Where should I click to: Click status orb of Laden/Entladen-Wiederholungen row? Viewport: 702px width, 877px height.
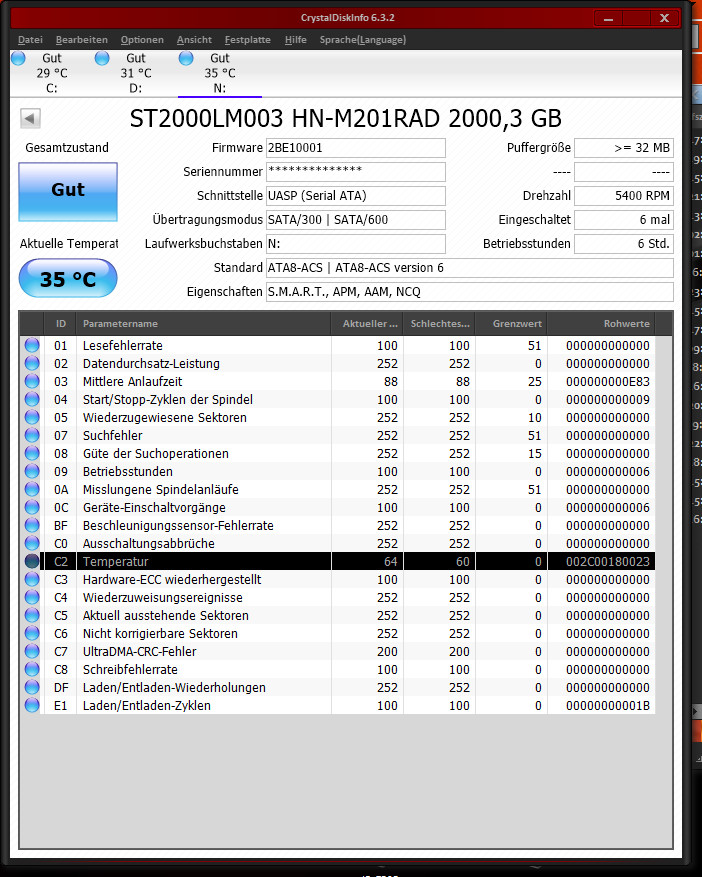tap(32, 687)
